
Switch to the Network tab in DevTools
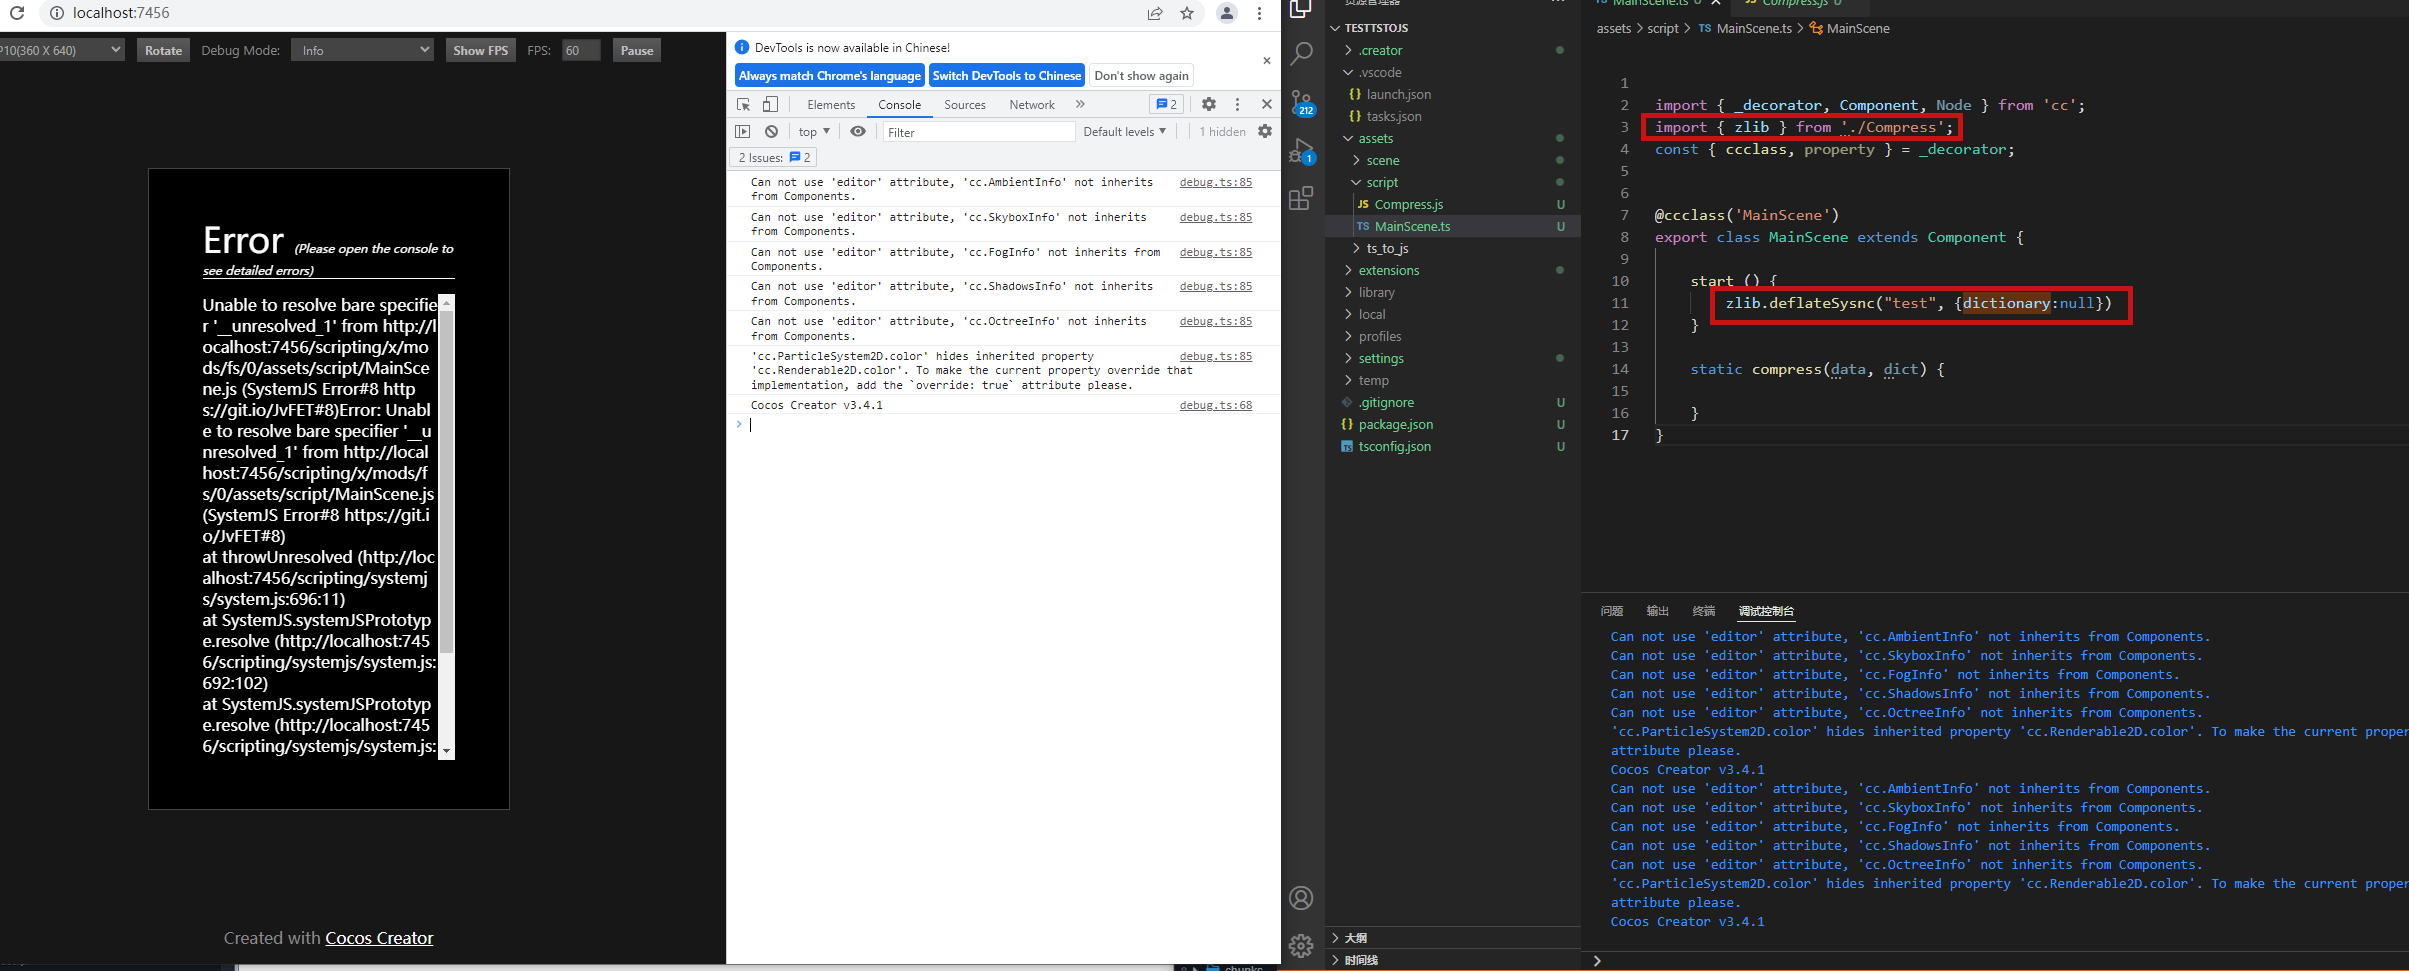(x=1031, y=104)
